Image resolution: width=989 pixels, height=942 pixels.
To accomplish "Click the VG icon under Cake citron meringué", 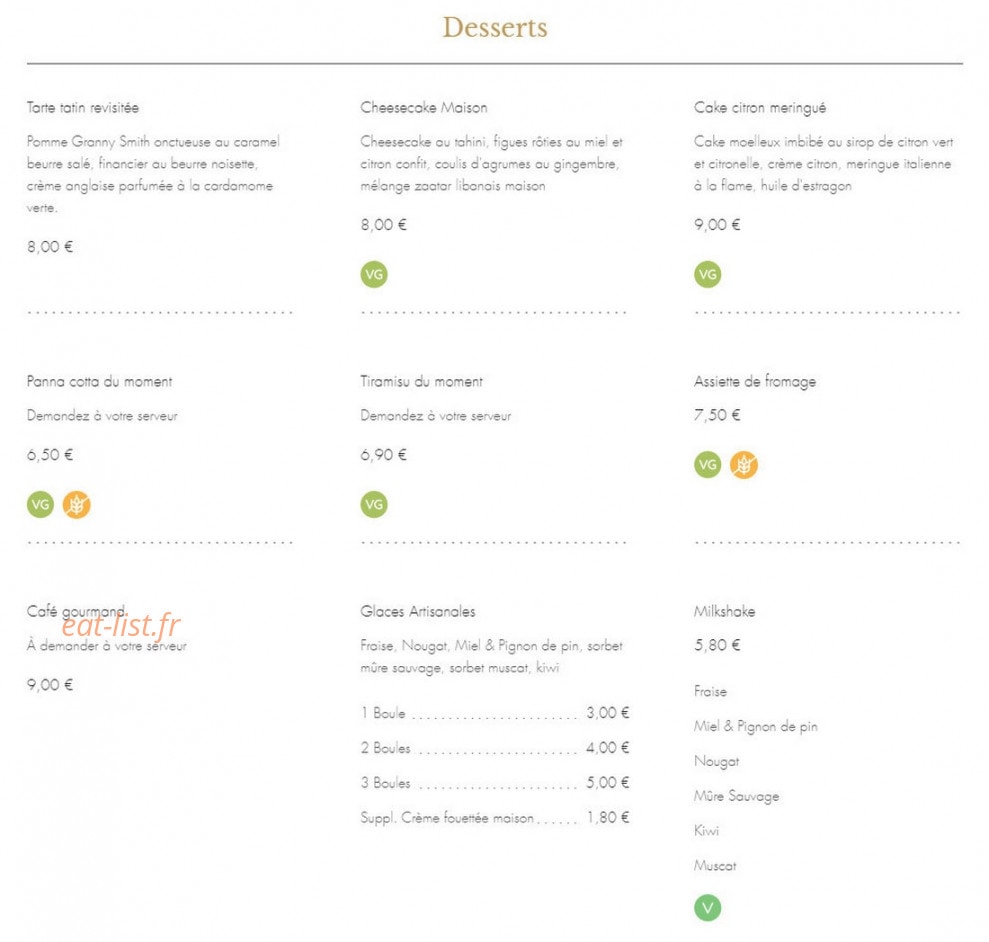I will tap(708, 274).
